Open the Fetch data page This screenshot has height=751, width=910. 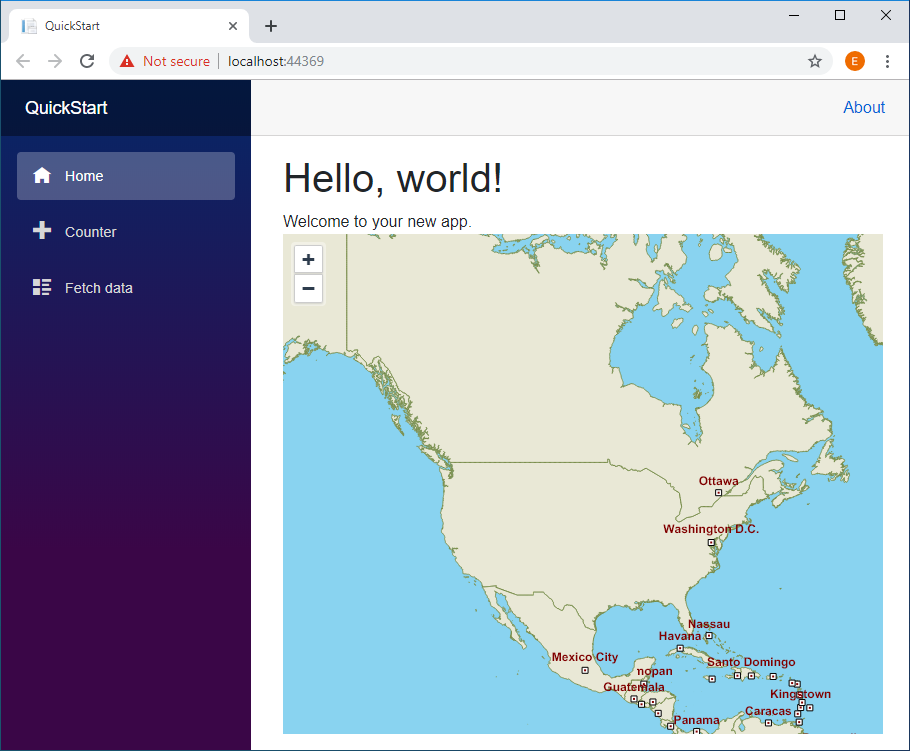tap(126, 288)
